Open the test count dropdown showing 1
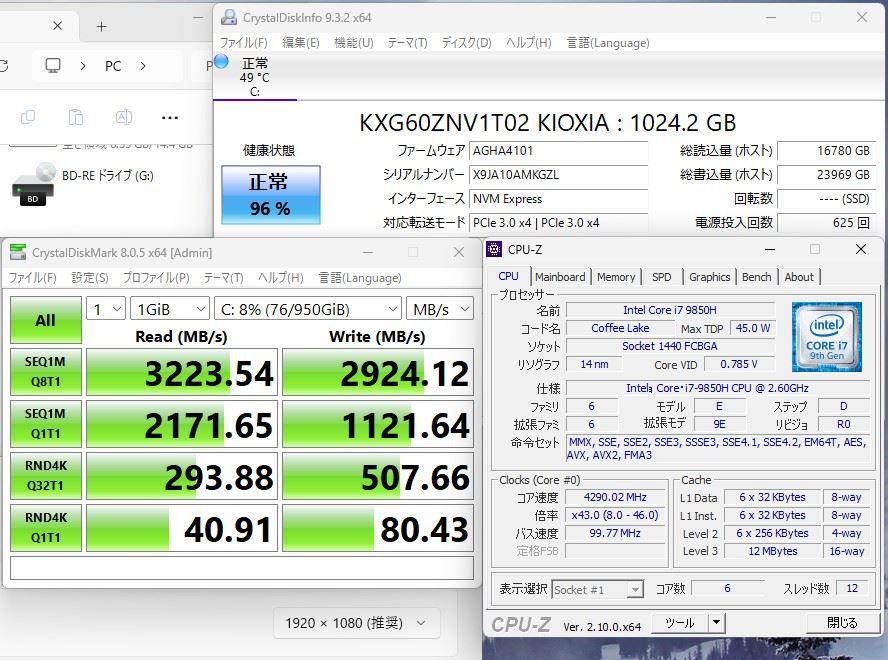 coord(106,309)
